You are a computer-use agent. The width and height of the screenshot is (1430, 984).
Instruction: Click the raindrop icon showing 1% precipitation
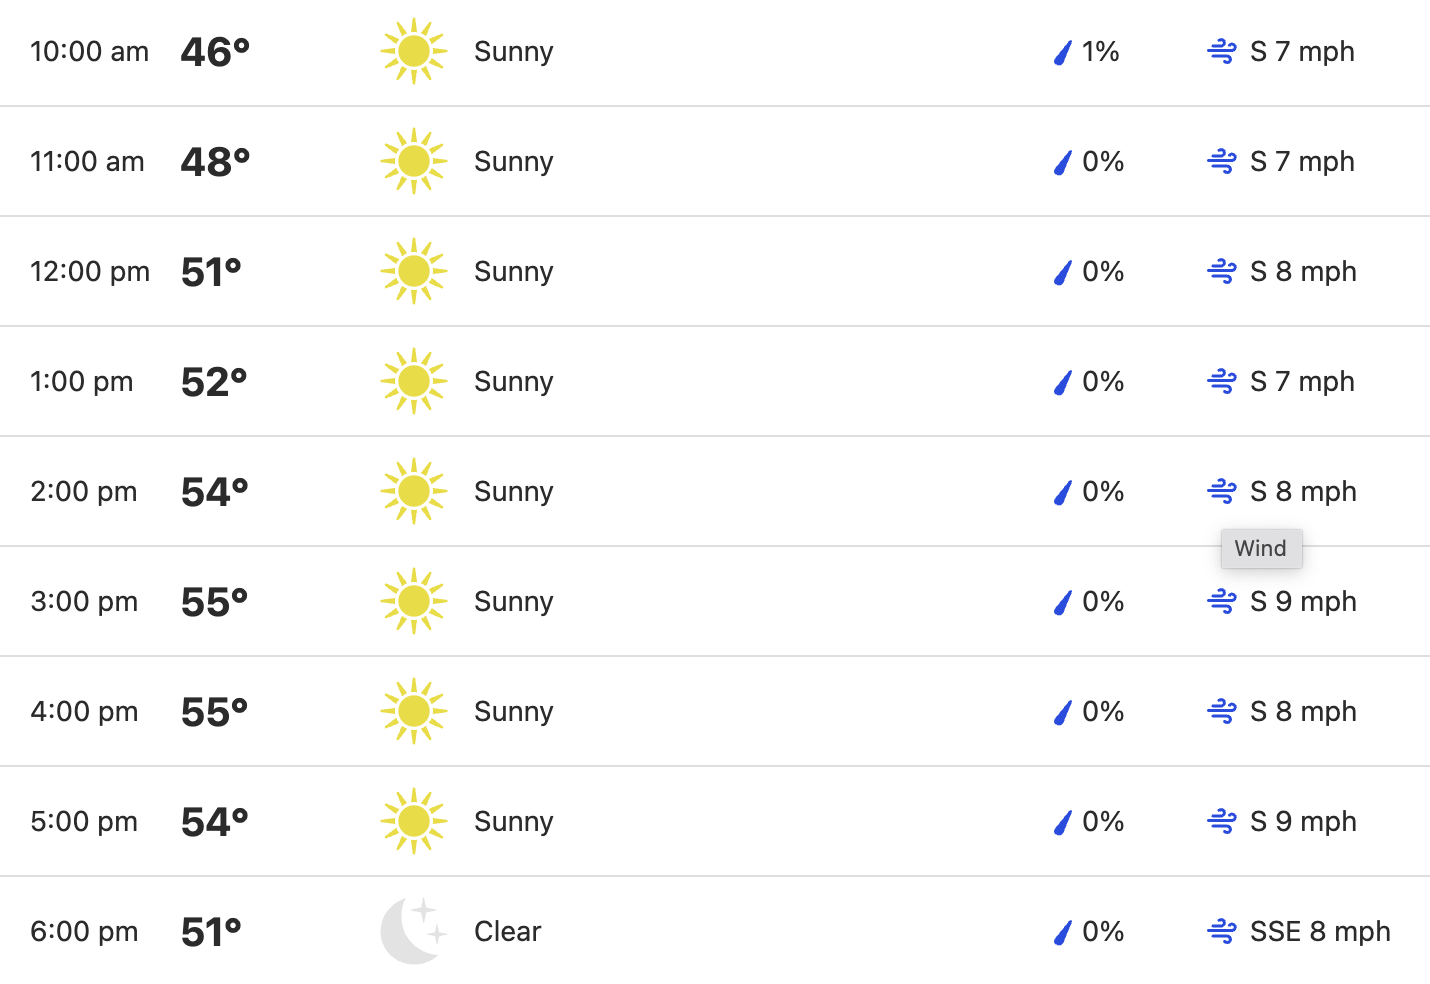point(1063,52)
